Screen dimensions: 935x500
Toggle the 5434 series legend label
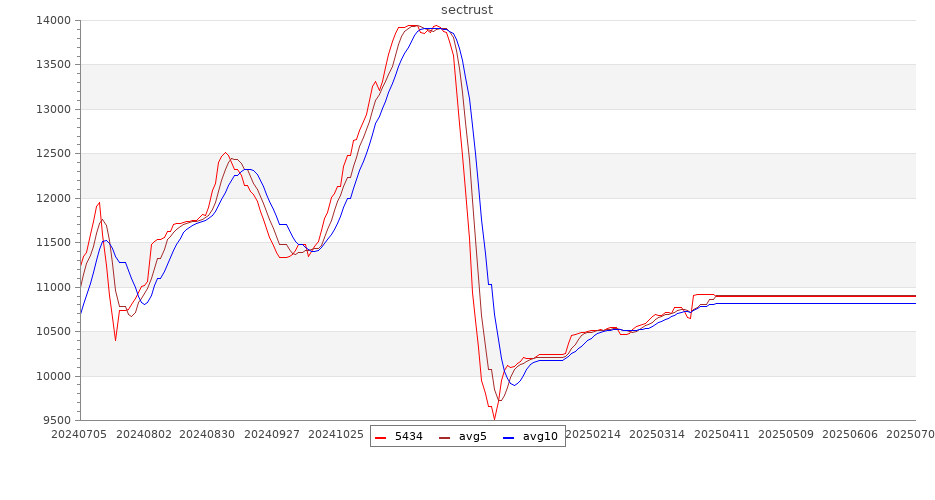coord(408,437)
